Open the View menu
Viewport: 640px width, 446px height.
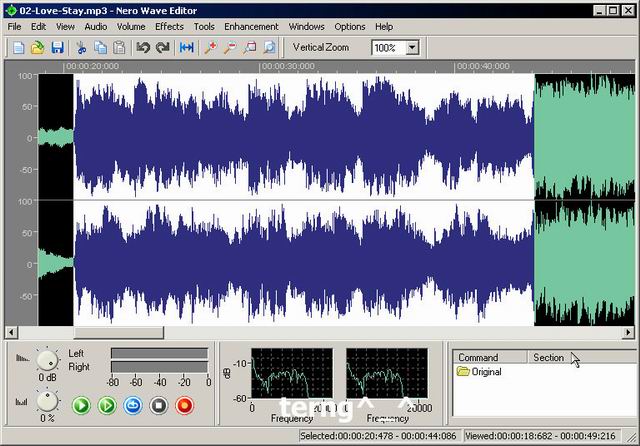[x=65, y=27]
